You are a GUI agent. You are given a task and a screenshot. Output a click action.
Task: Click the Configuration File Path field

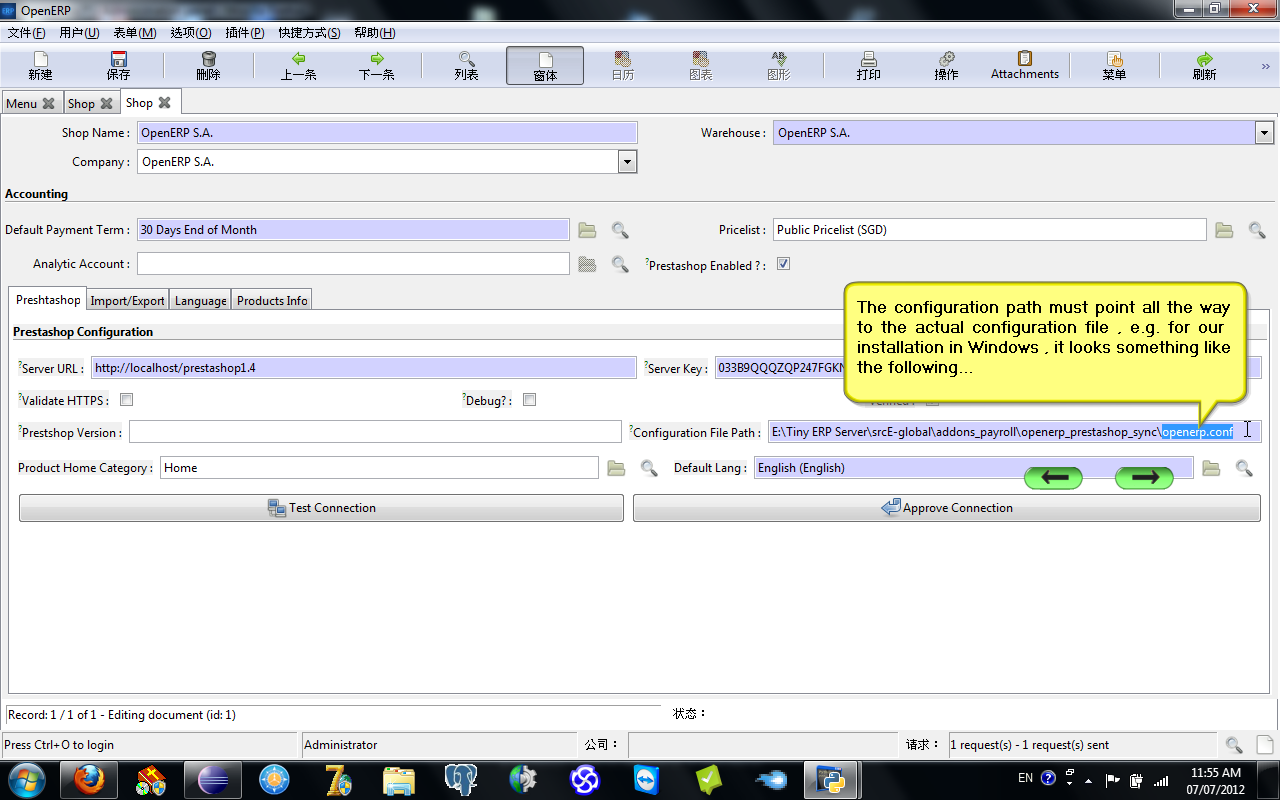1015,432
